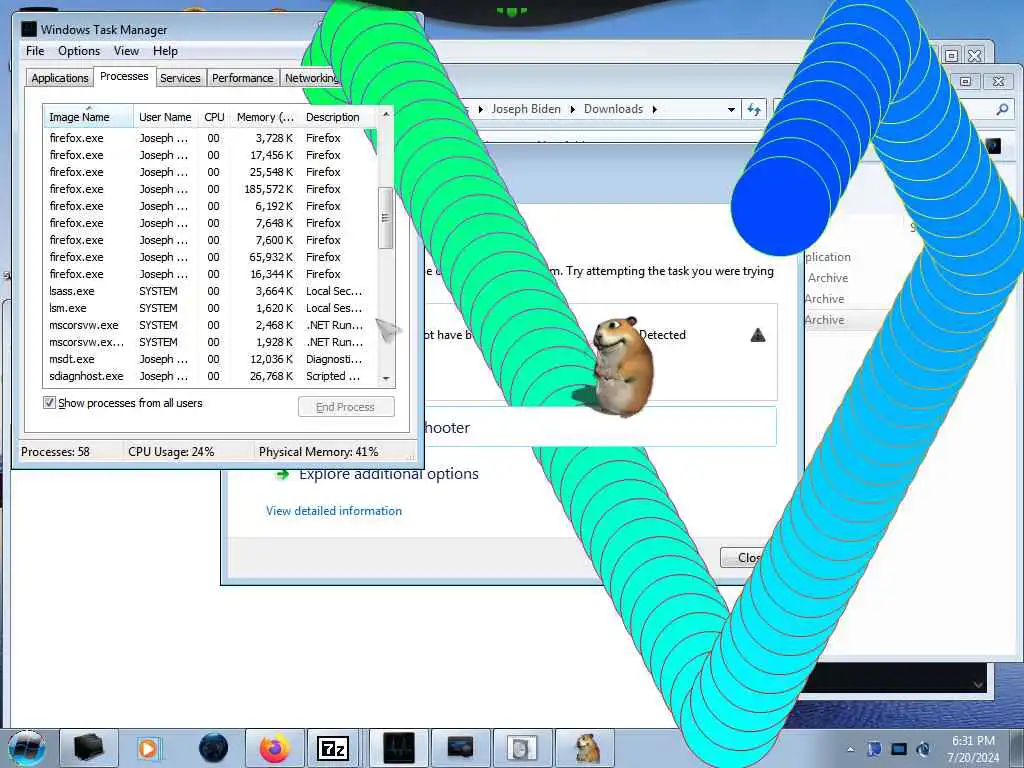Select the lsm.exe process row
This screenshot has height=768, width=1024.
pos(210,308)
